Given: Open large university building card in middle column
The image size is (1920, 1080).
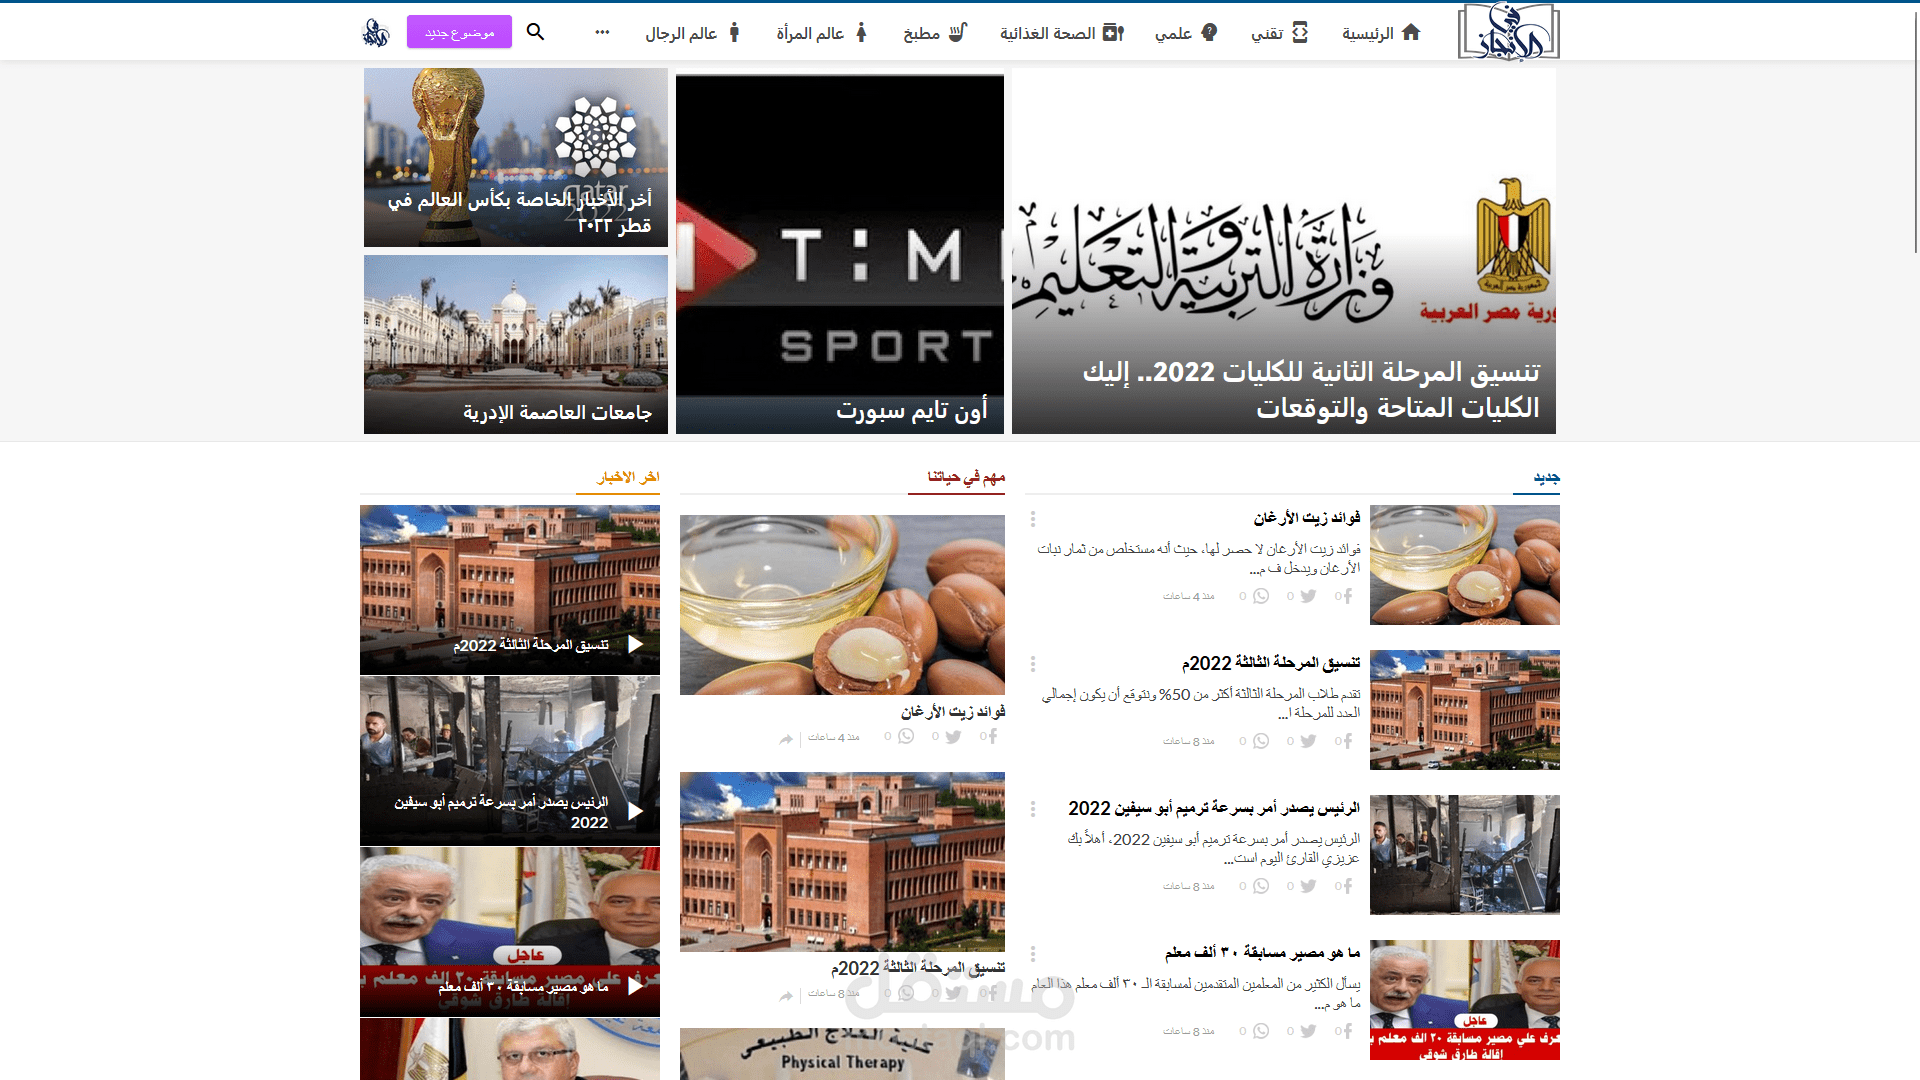Looking at the screenshot, I should pyautogui.click(x=842, y=862).
